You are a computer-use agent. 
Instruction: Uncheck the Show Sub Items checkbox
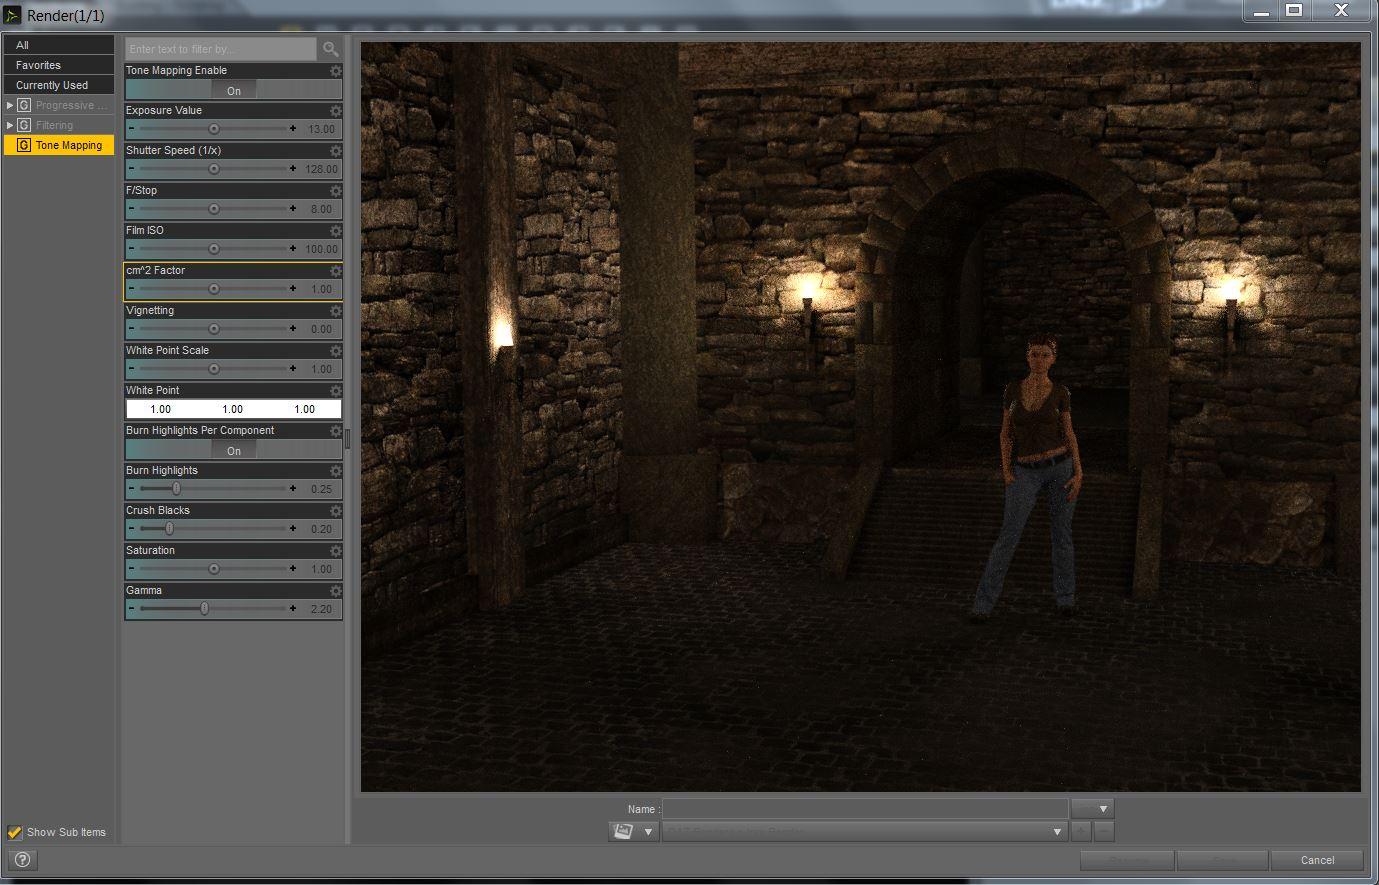(x=14, y=832)
